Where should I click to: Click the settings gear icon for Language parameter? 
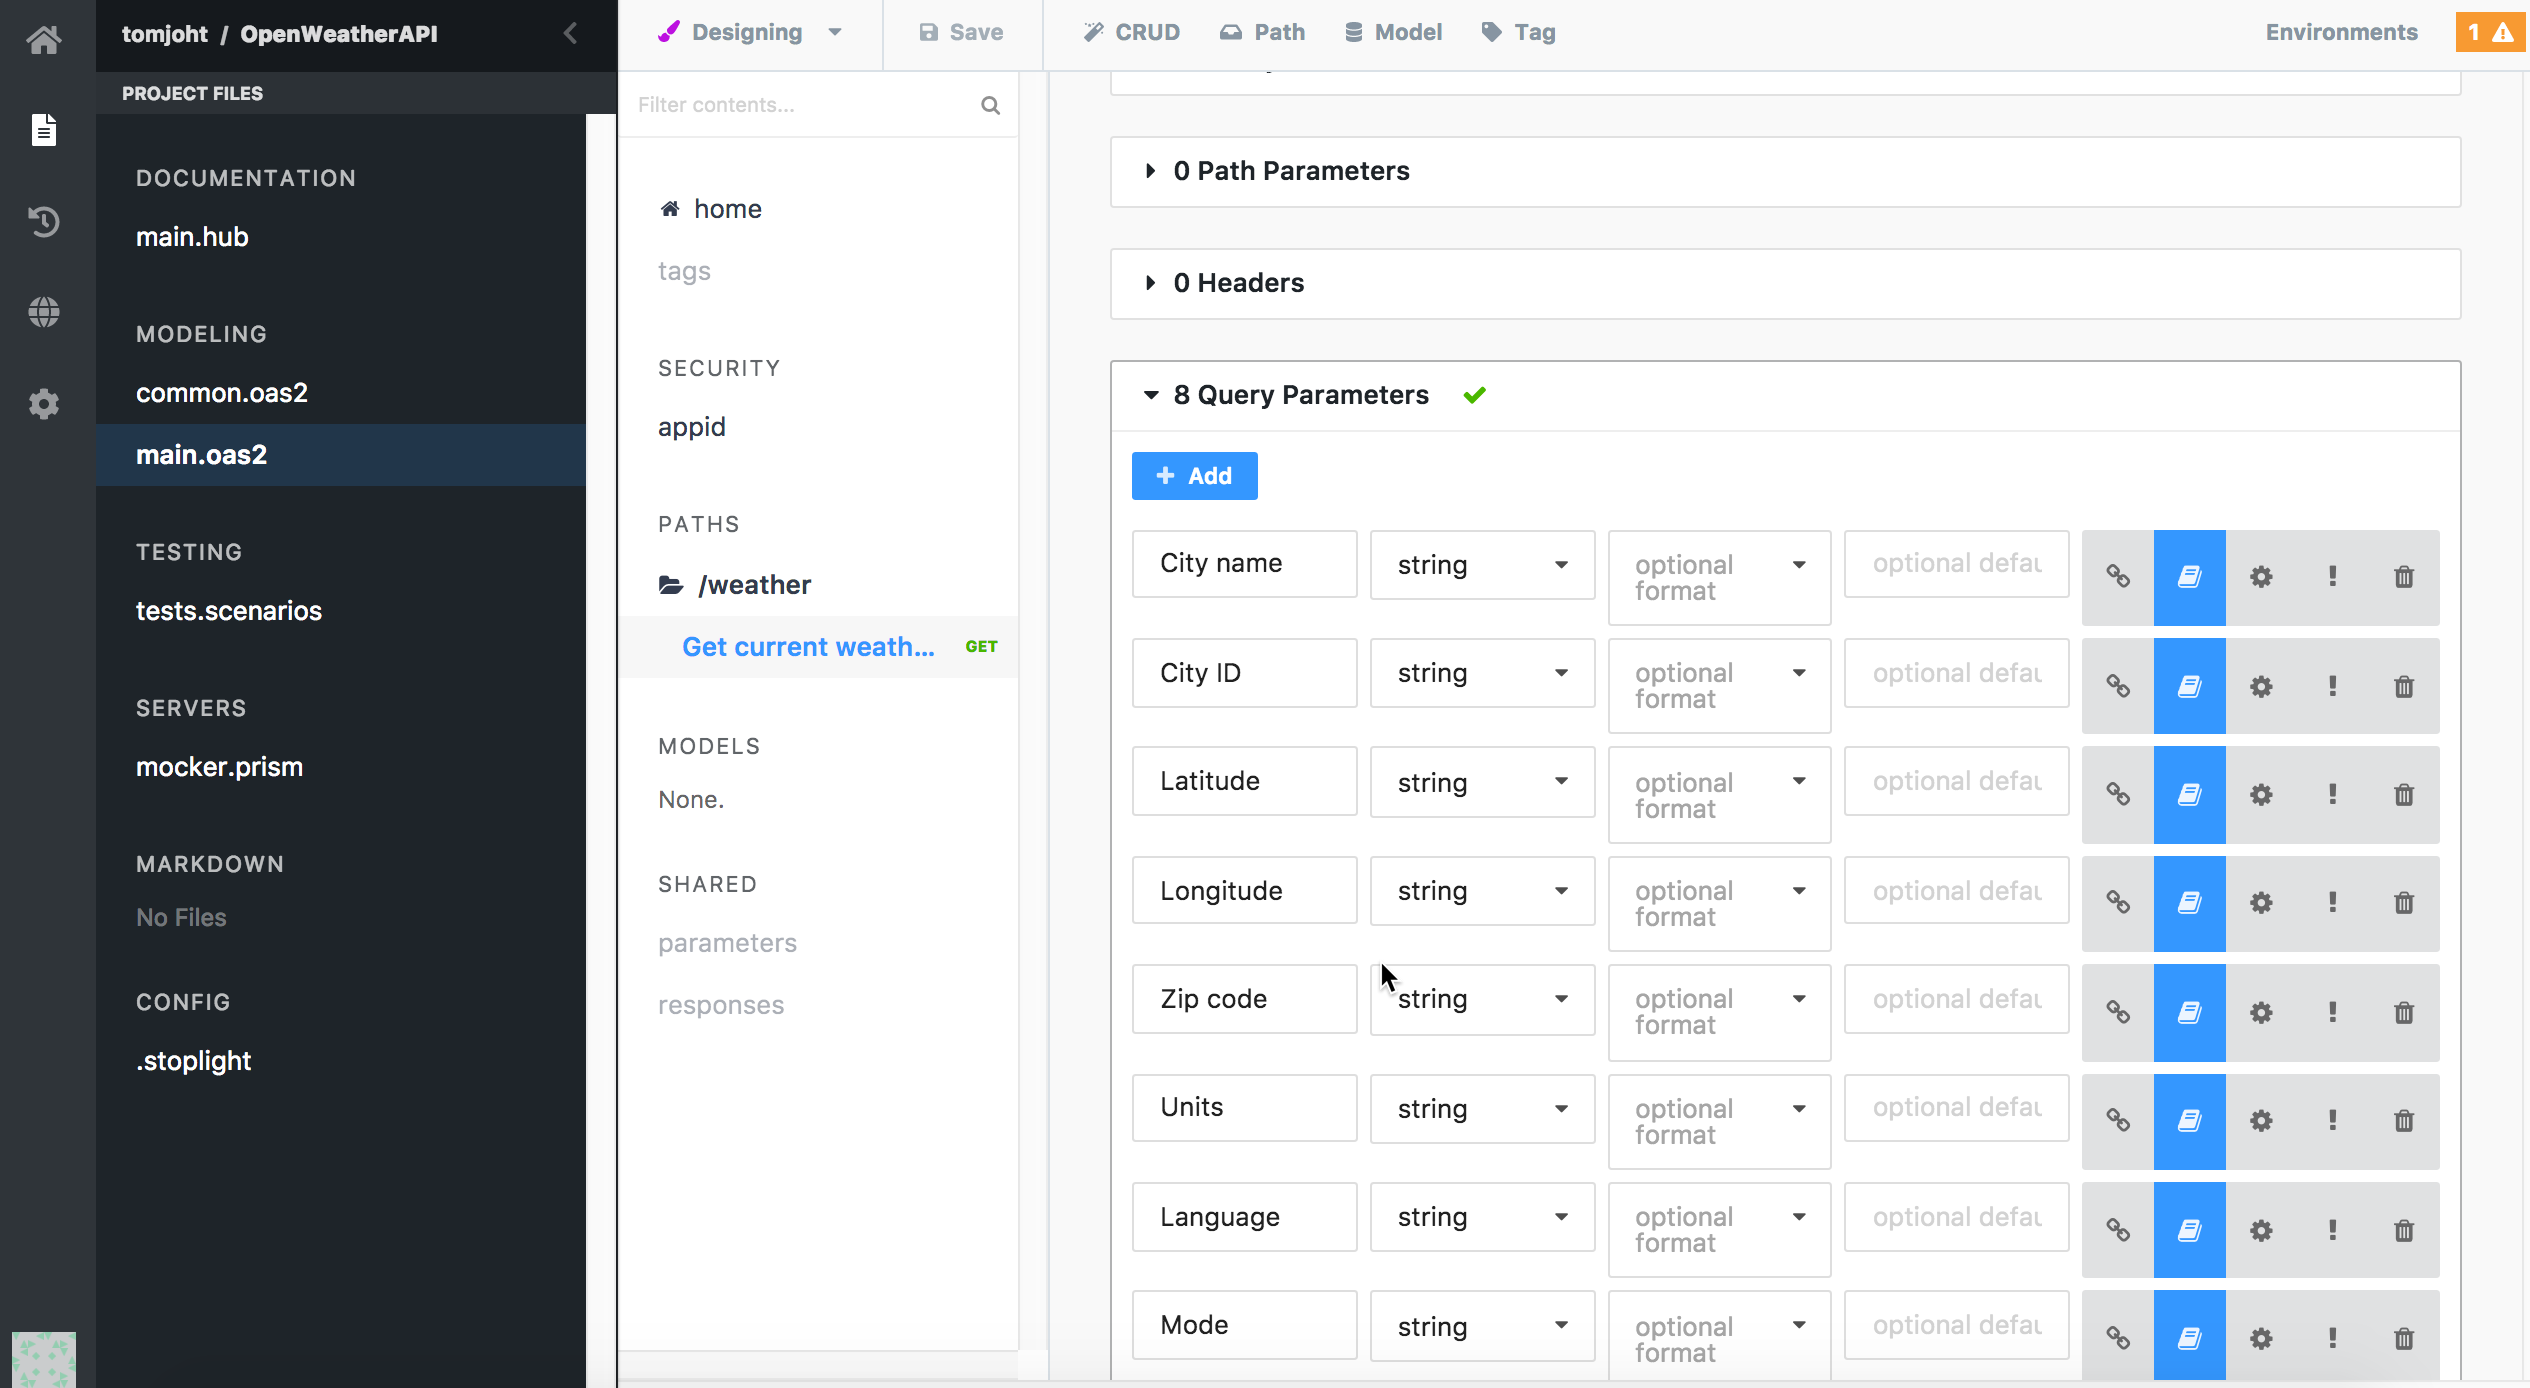(x=2262, y=1229)
